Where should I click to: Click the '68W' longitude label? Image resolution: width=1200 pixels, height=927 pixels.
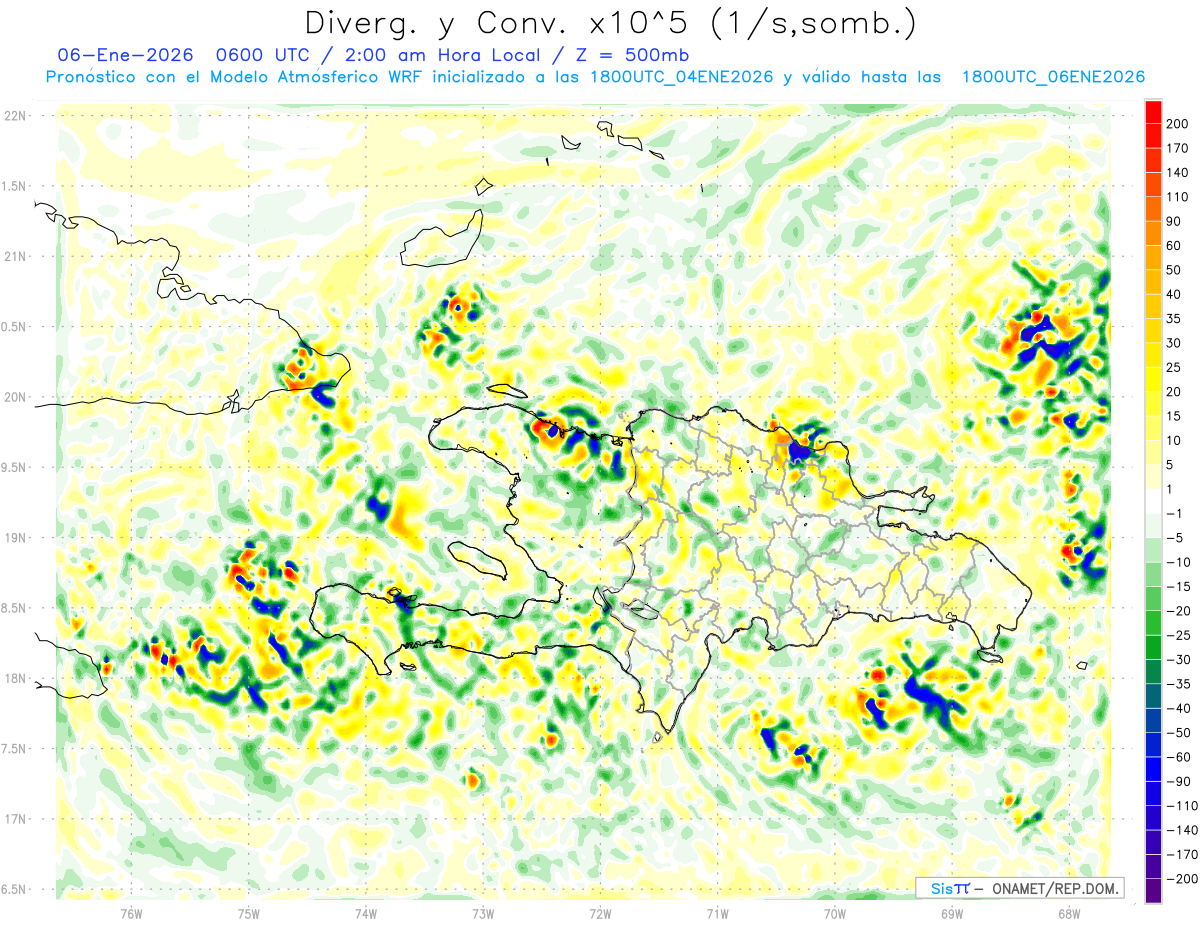[1069, 913]
